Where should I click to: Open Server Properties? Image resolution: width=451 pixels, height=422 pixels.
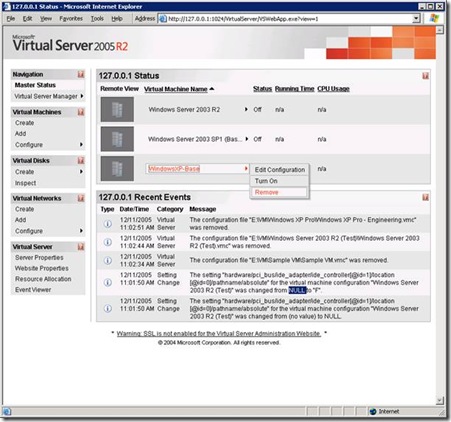[x=39, y=258]
